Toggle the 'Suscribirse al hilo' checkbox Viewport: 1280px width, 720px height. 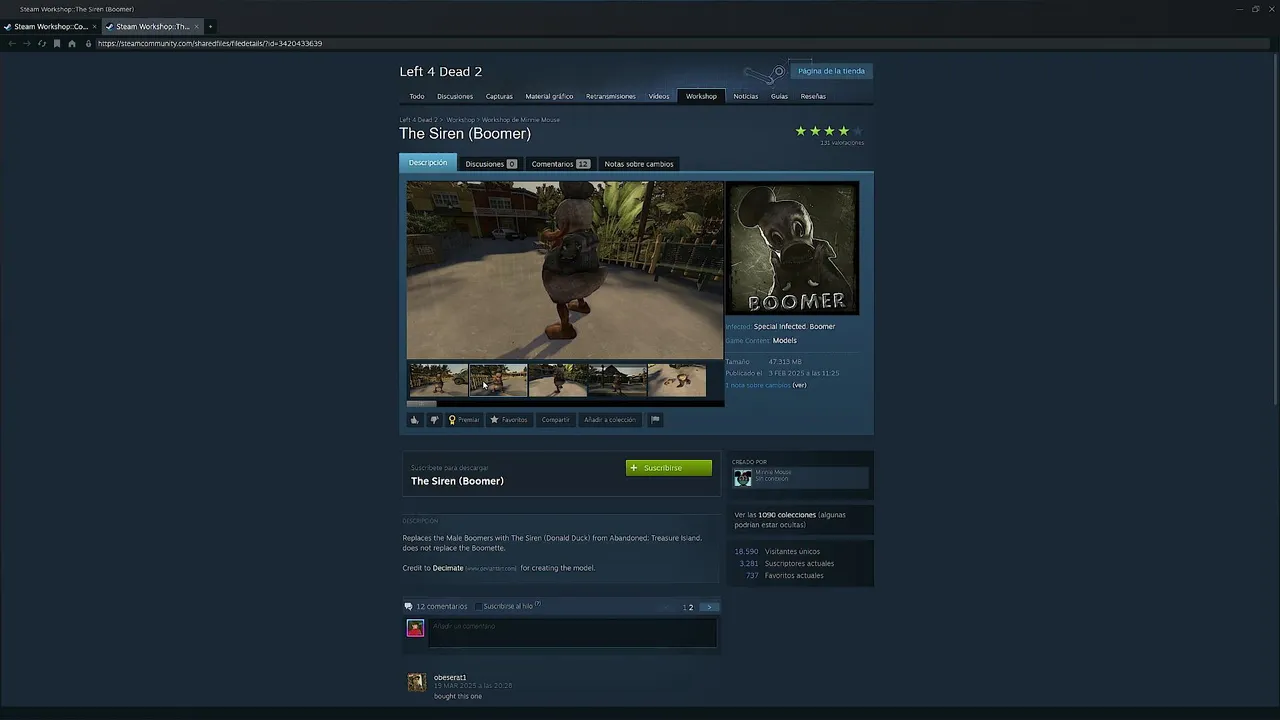coord(478,606)
